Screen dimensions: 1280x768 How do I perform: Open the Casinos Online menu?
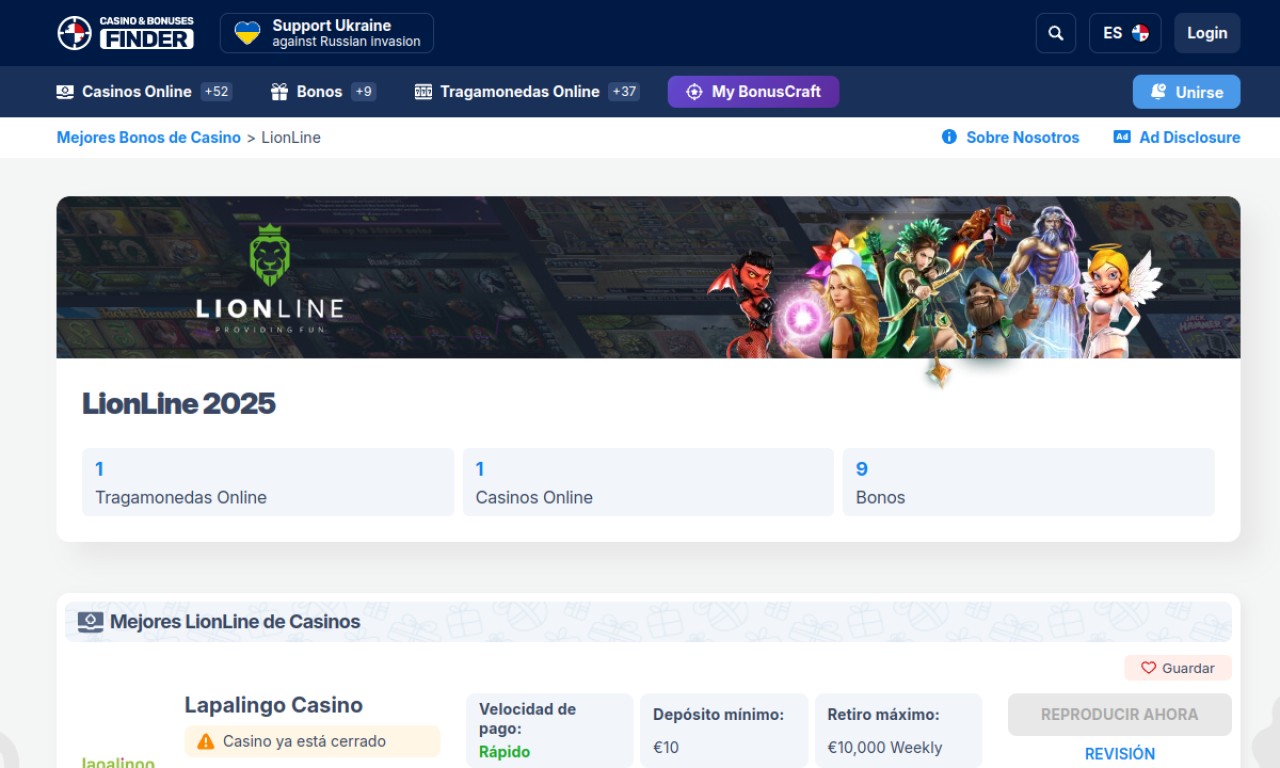click(136, 91)
